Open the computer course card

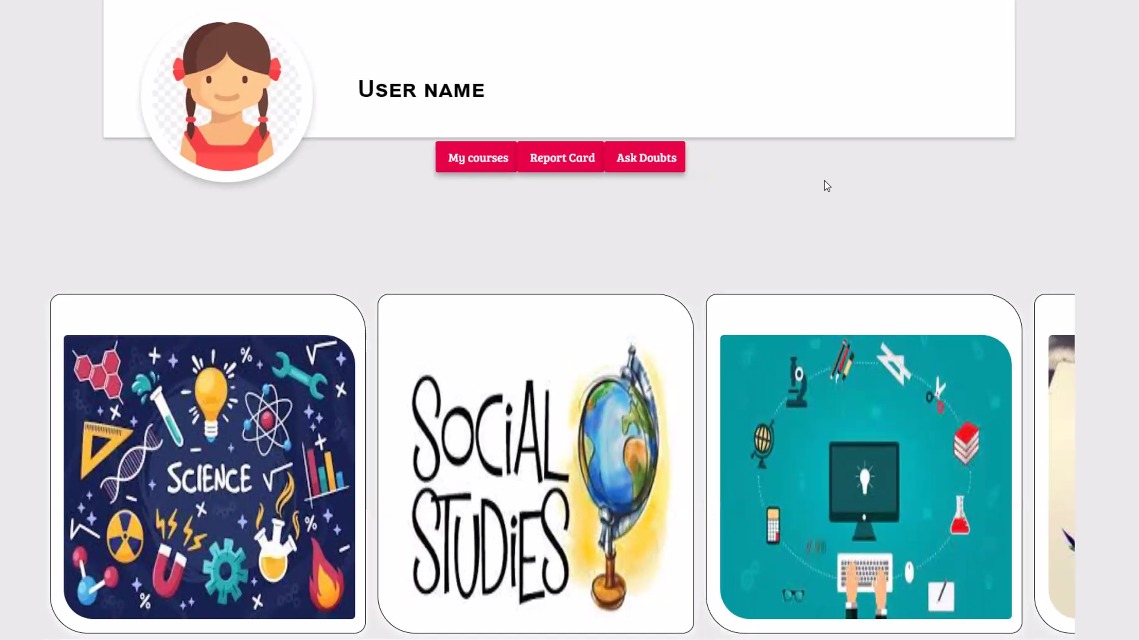pos(864,464)
